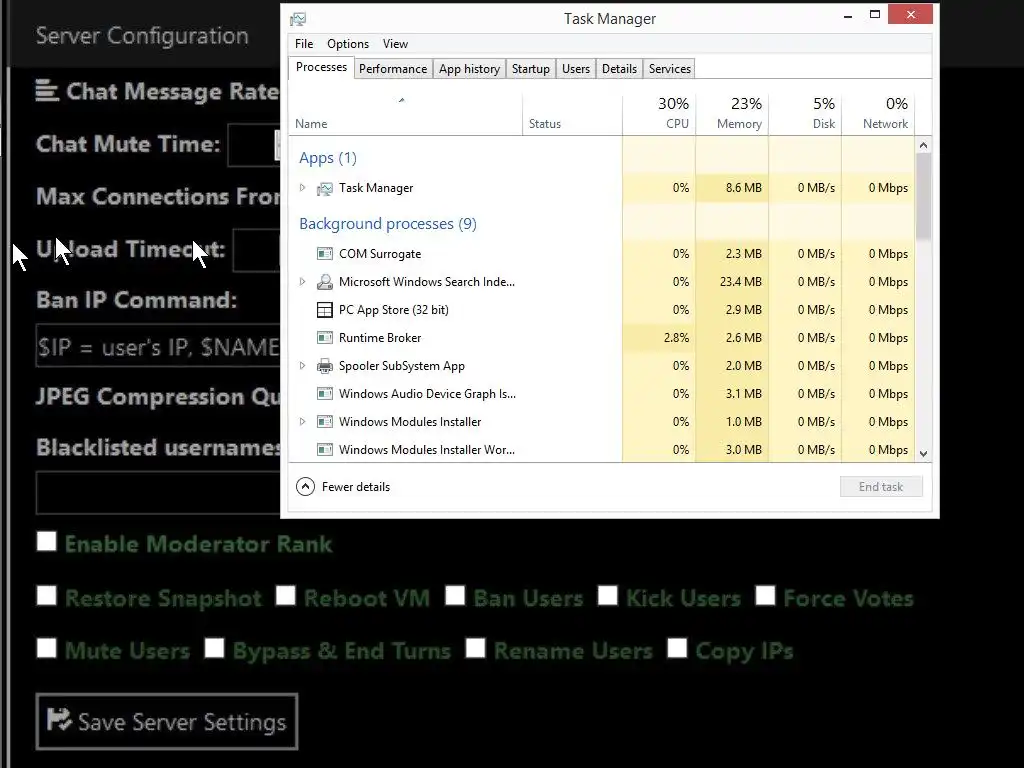Click the Microsoft Windows Search Indexer icon
1024x768 pixels.
pyautogui.click(x=325, y=281)
